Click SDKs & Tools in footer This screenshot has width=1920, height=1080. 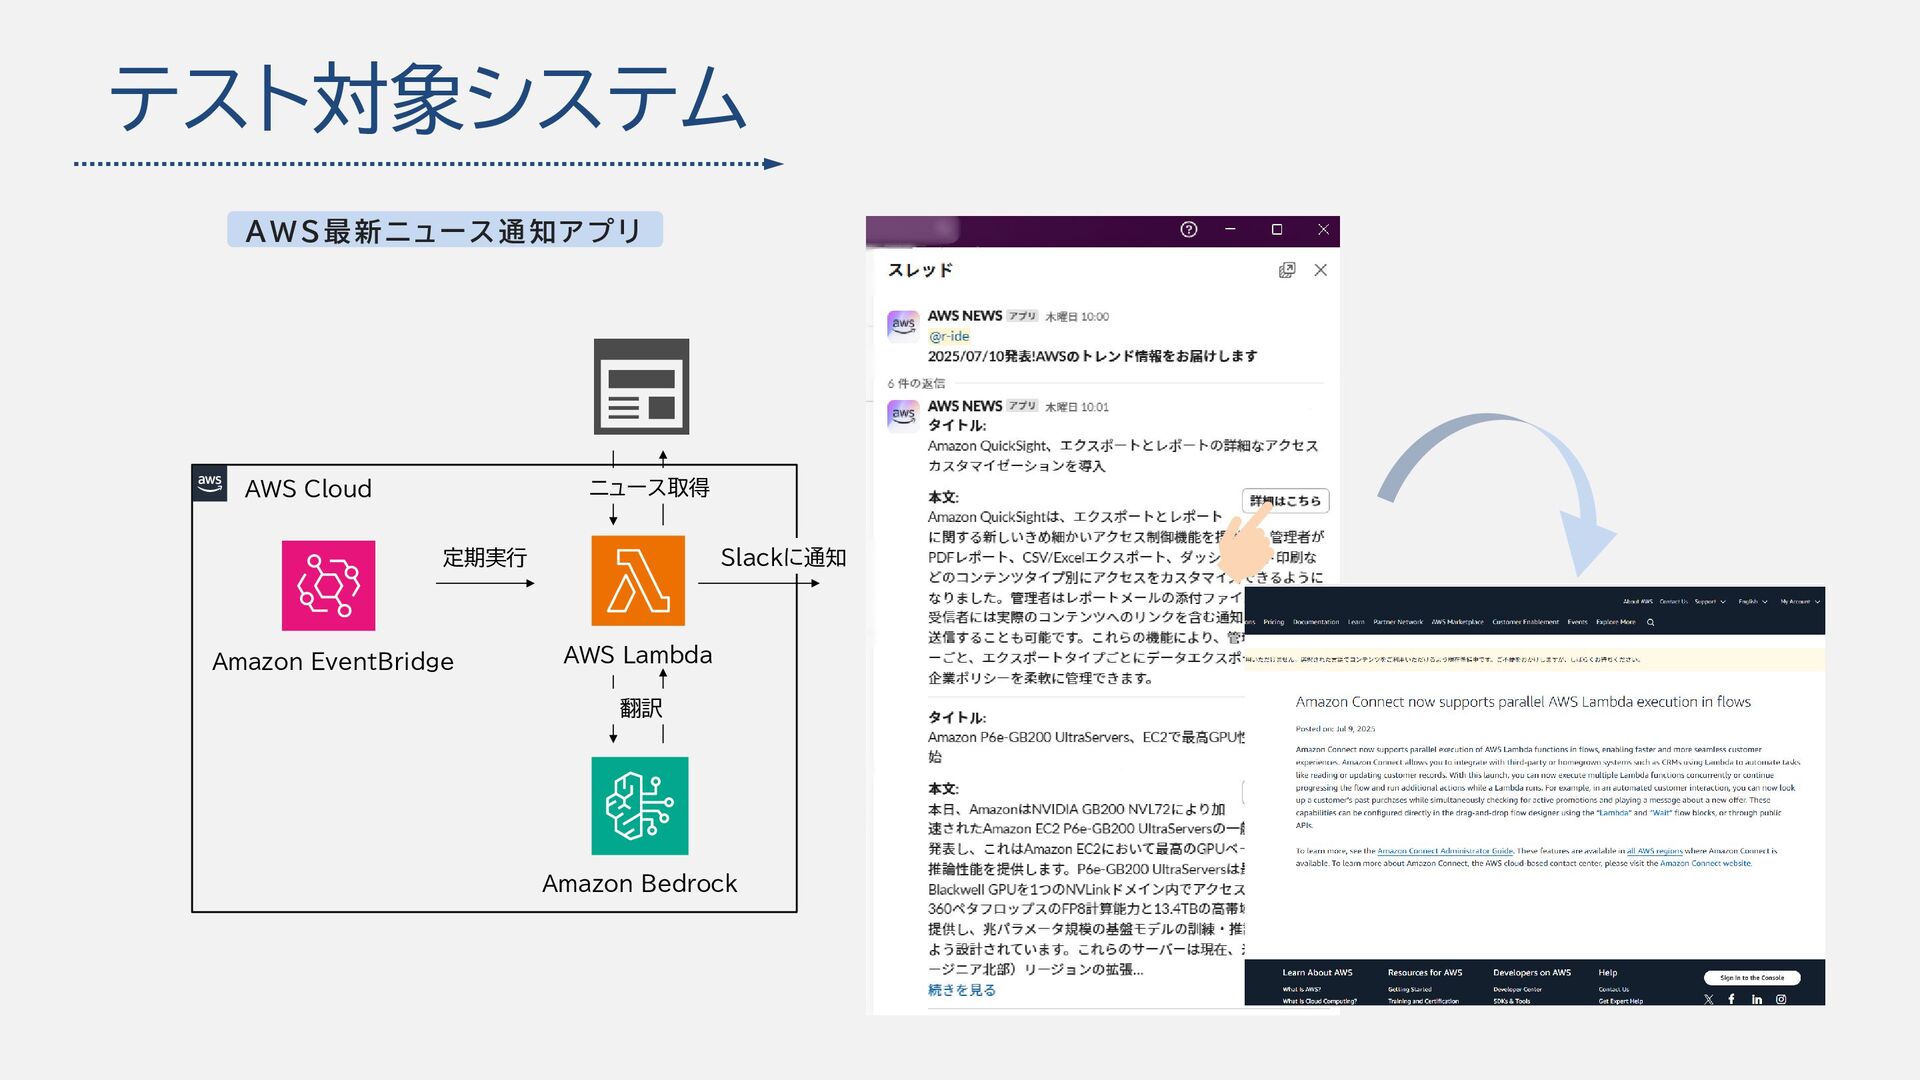(x=1512, y=1001)
